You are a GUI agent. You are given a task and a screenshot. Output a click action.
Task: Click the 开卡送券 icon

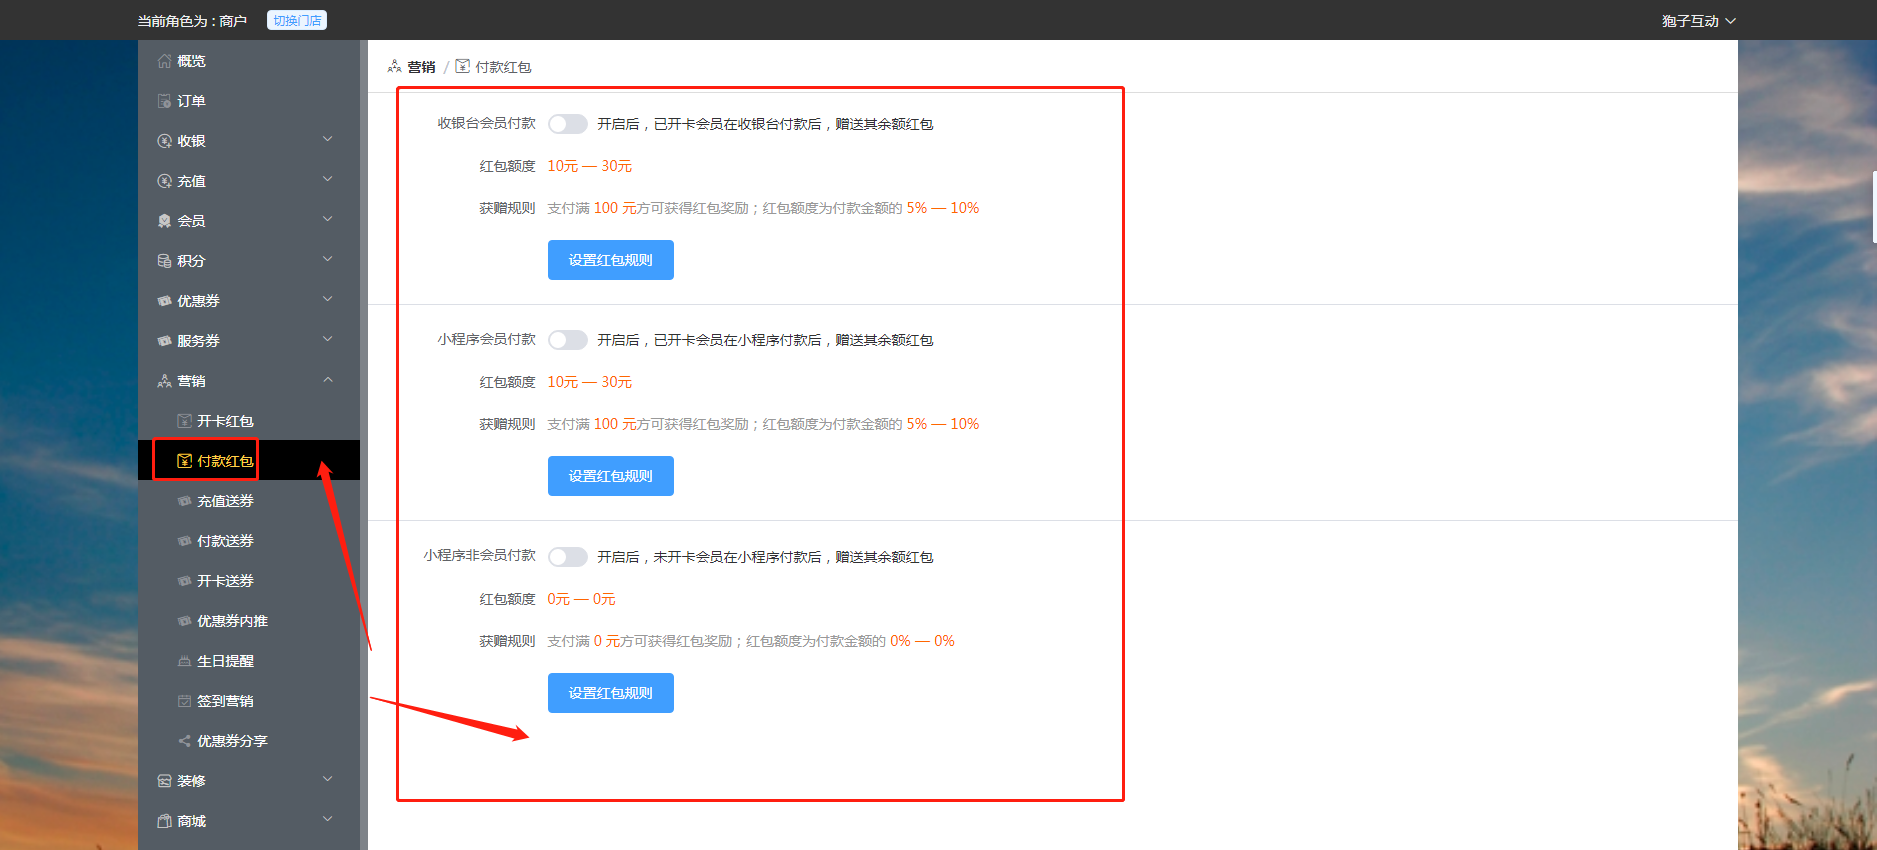[184, 581]
